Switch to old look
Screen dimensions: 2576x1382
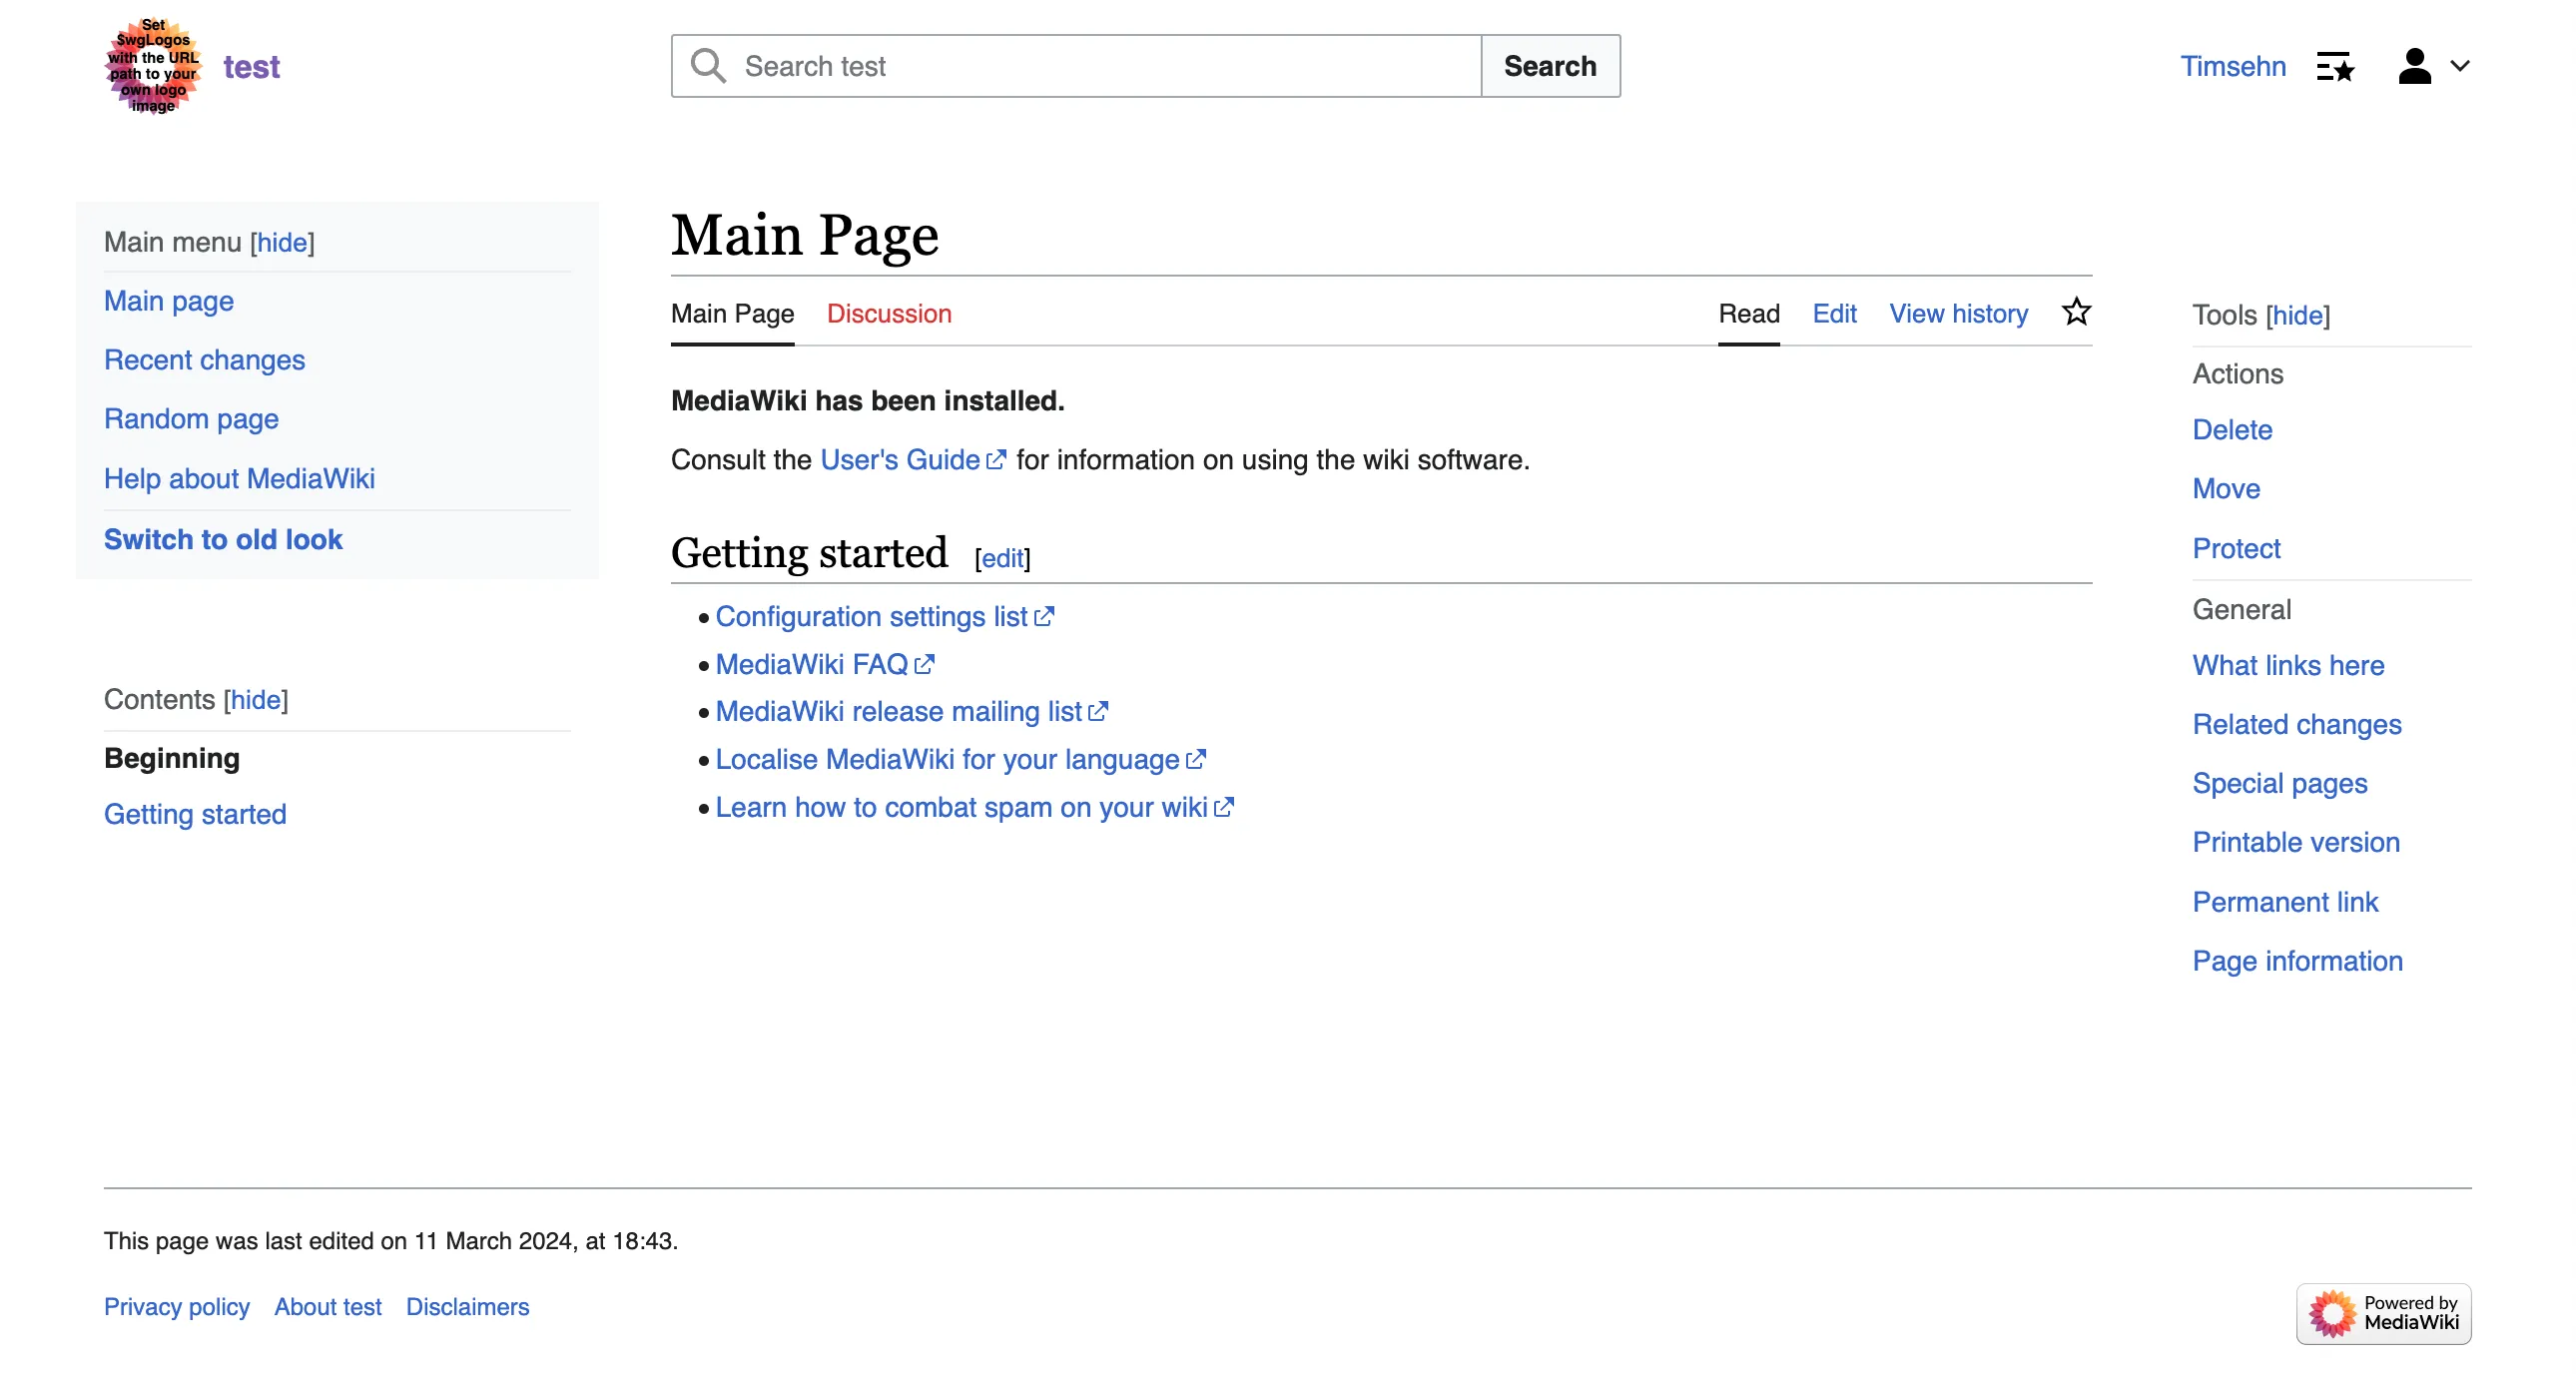pyautogui.click(x=223, y=540)
